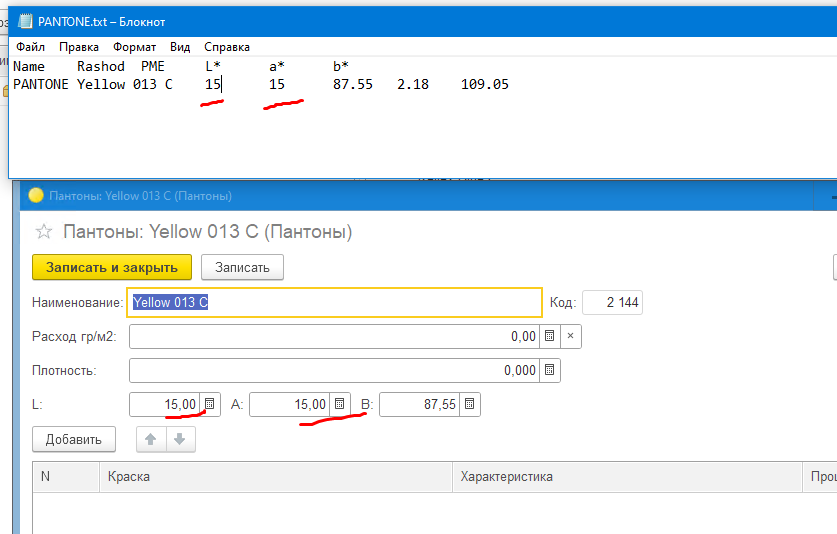
Task: Click the b* header text in Notepad
Action: tap(341, 66)
